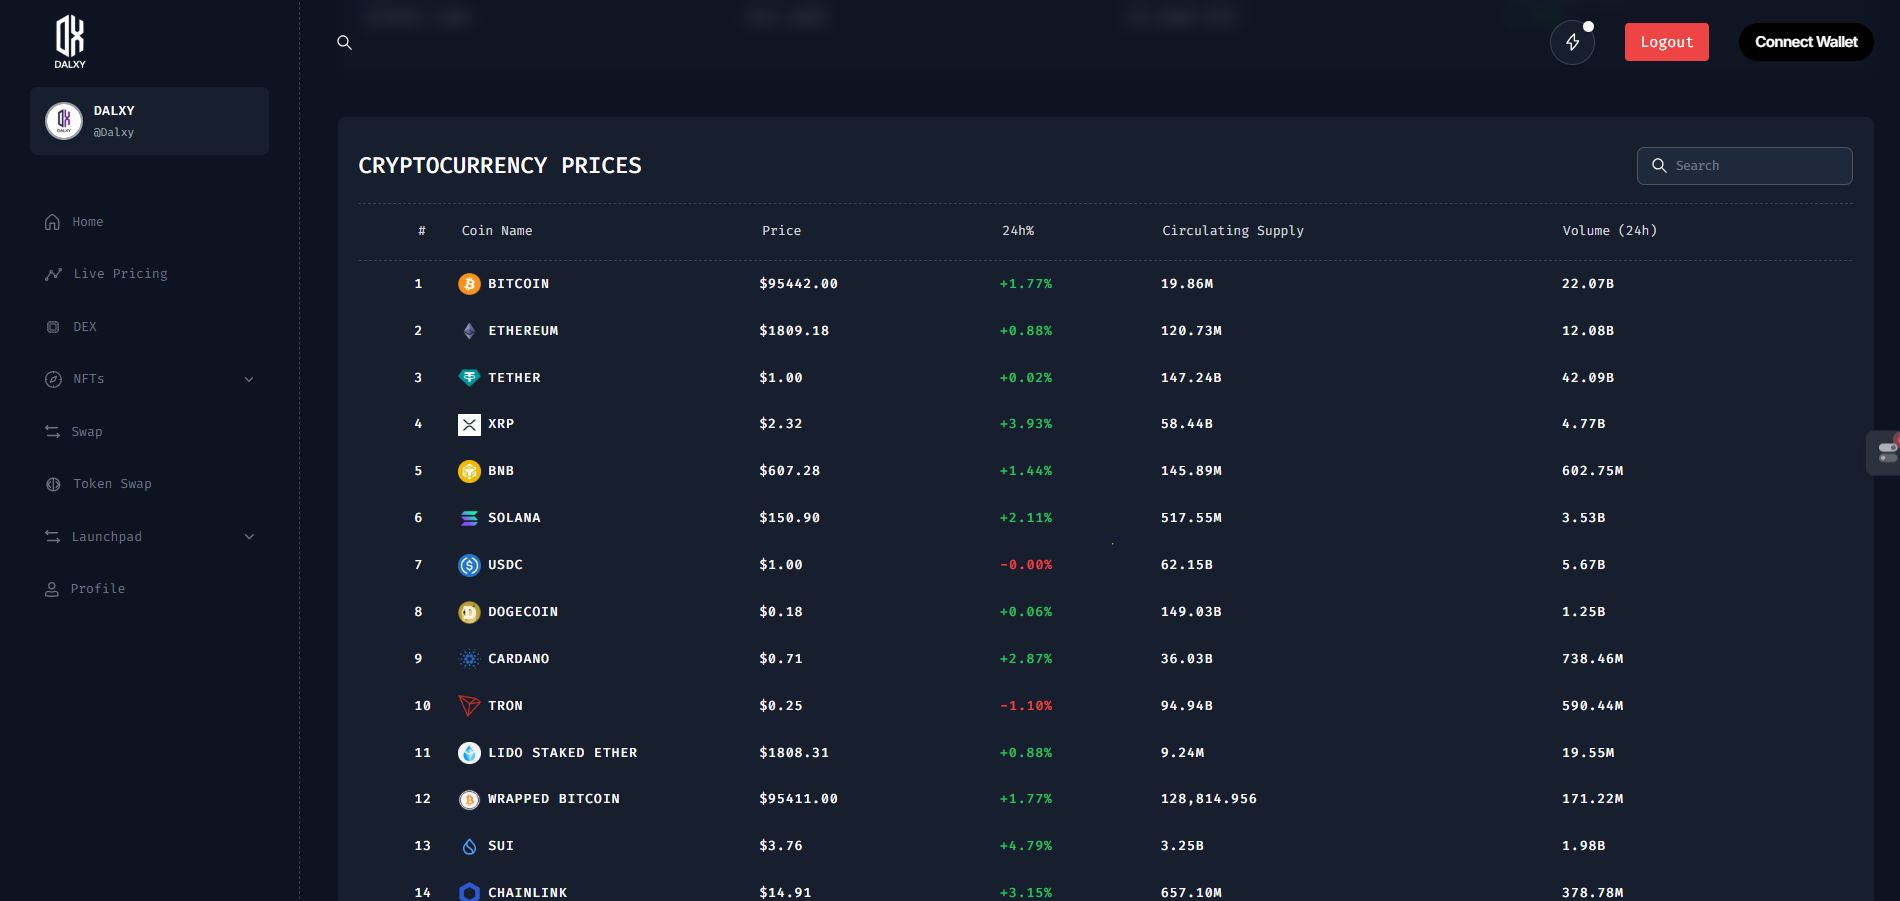The image size is (1900, 901).
Task: Click the Solana coin icon
Action: pyautogui.click(x=469, y=518)
